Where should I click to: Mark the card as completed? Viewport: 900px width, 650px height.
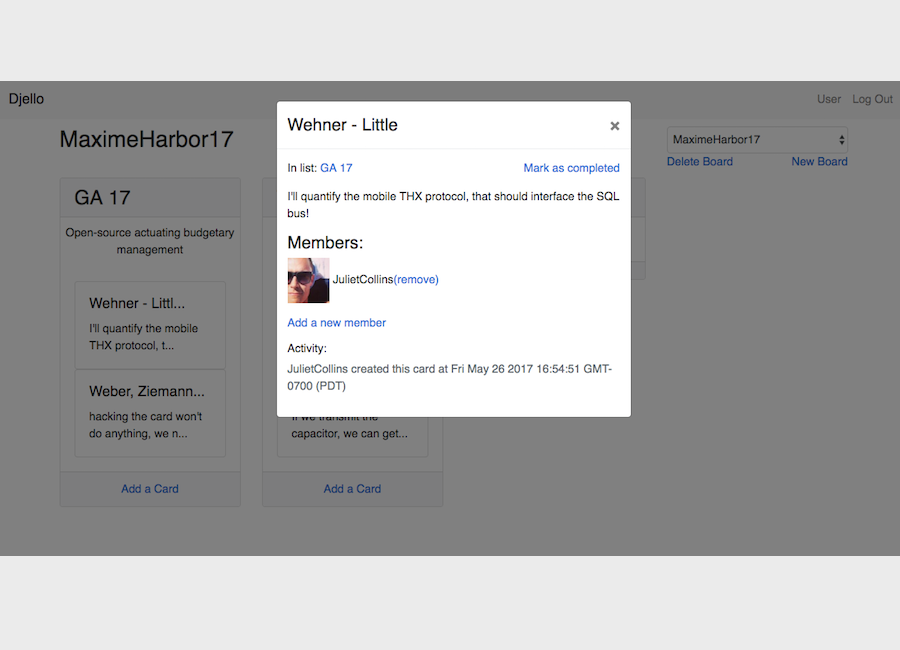click(x=571, y=168)
